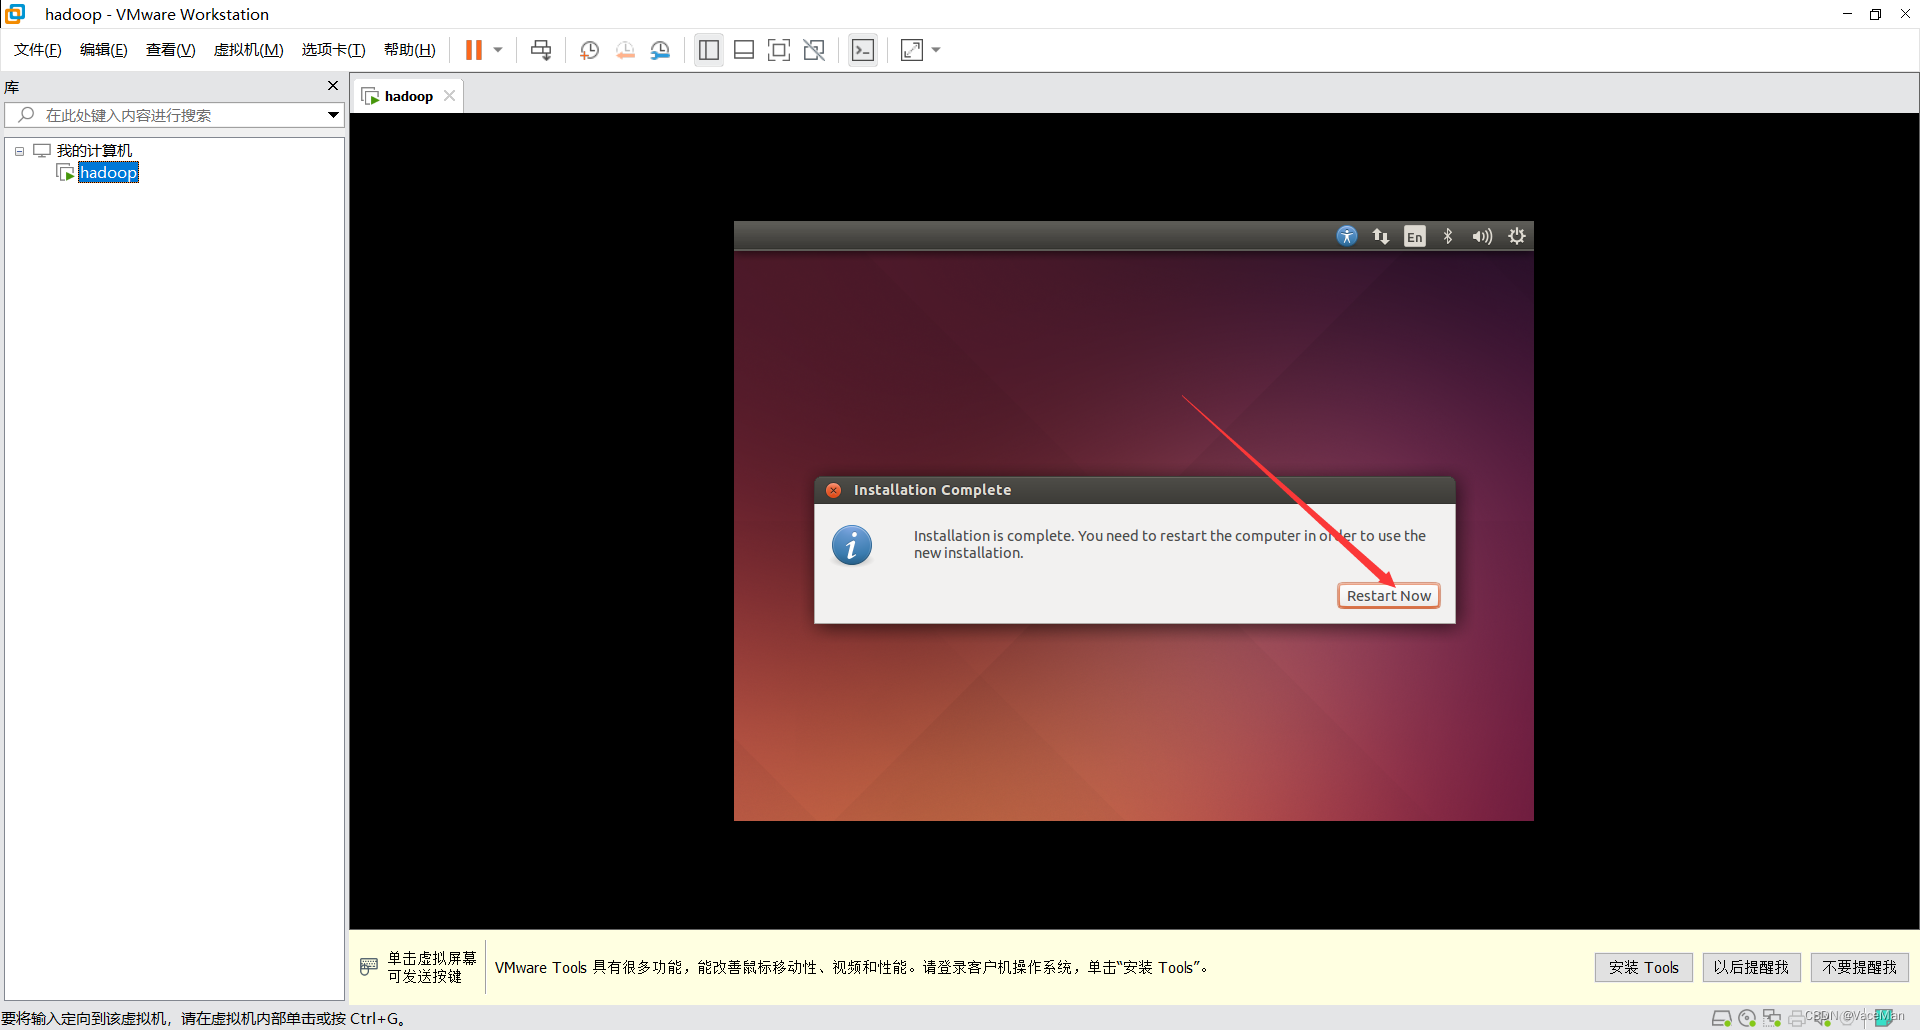Open the suspend button dropdown arrow
Viewport: 1920px width, 1030px height.
tap(497, 49)
